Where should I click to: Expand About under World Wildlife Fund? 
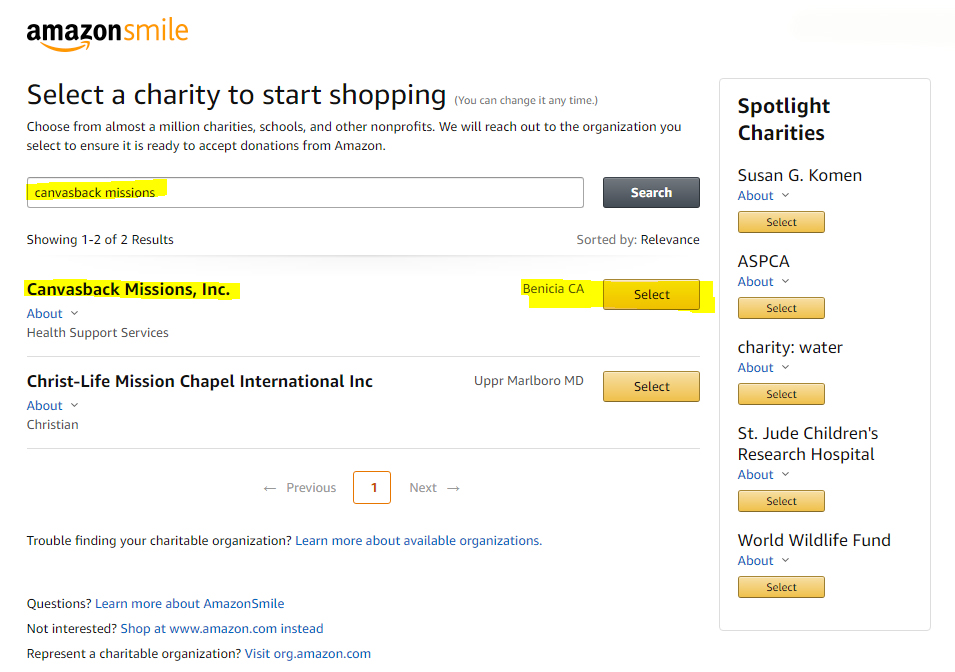tap(763, 561)
